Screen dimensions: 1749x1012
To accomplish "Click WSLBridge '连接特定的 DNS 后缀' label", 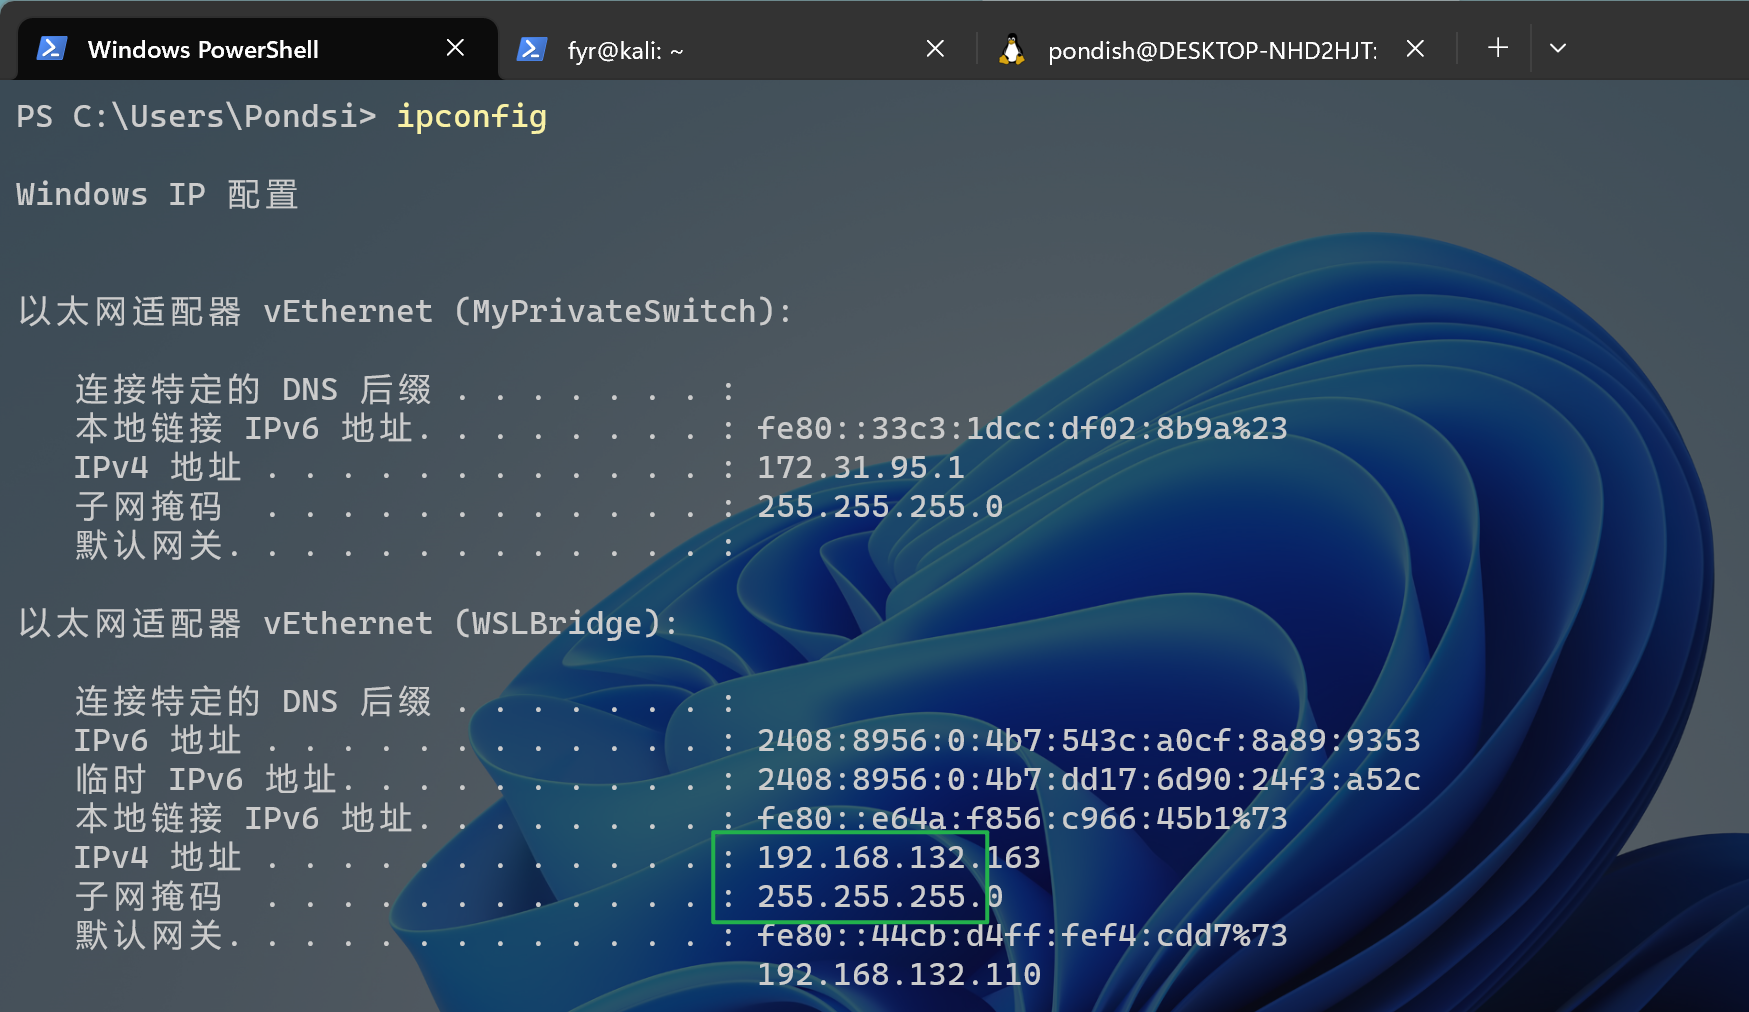I will (253, 701).
